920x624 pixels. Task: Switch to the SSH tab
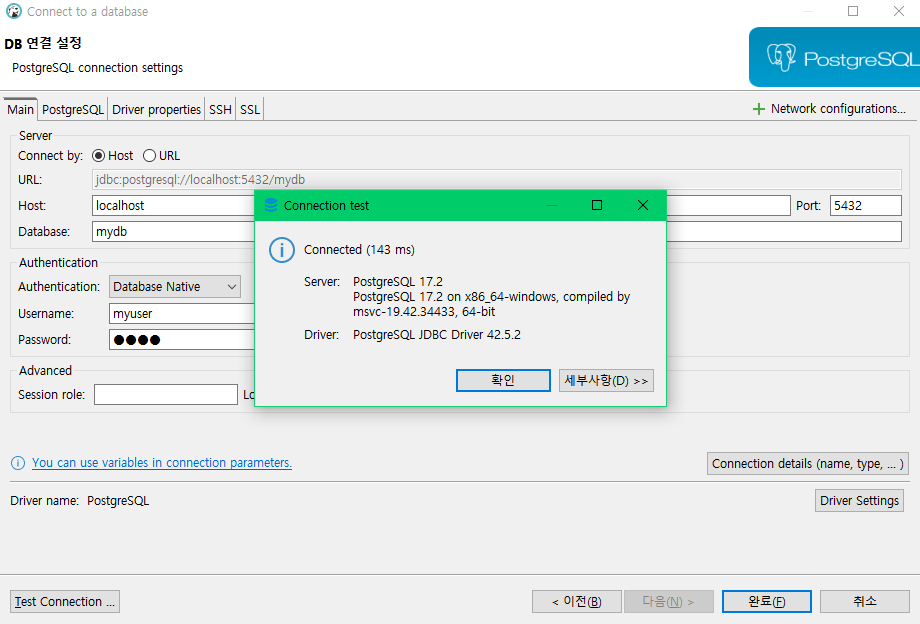coord(220,110)
